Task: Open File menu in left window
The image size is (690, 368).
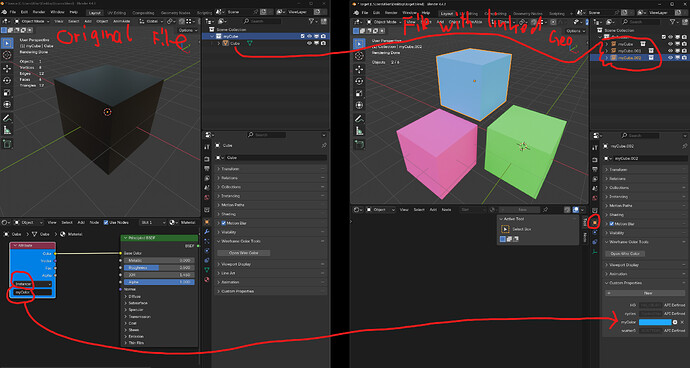Action: (x=12, y=12)
